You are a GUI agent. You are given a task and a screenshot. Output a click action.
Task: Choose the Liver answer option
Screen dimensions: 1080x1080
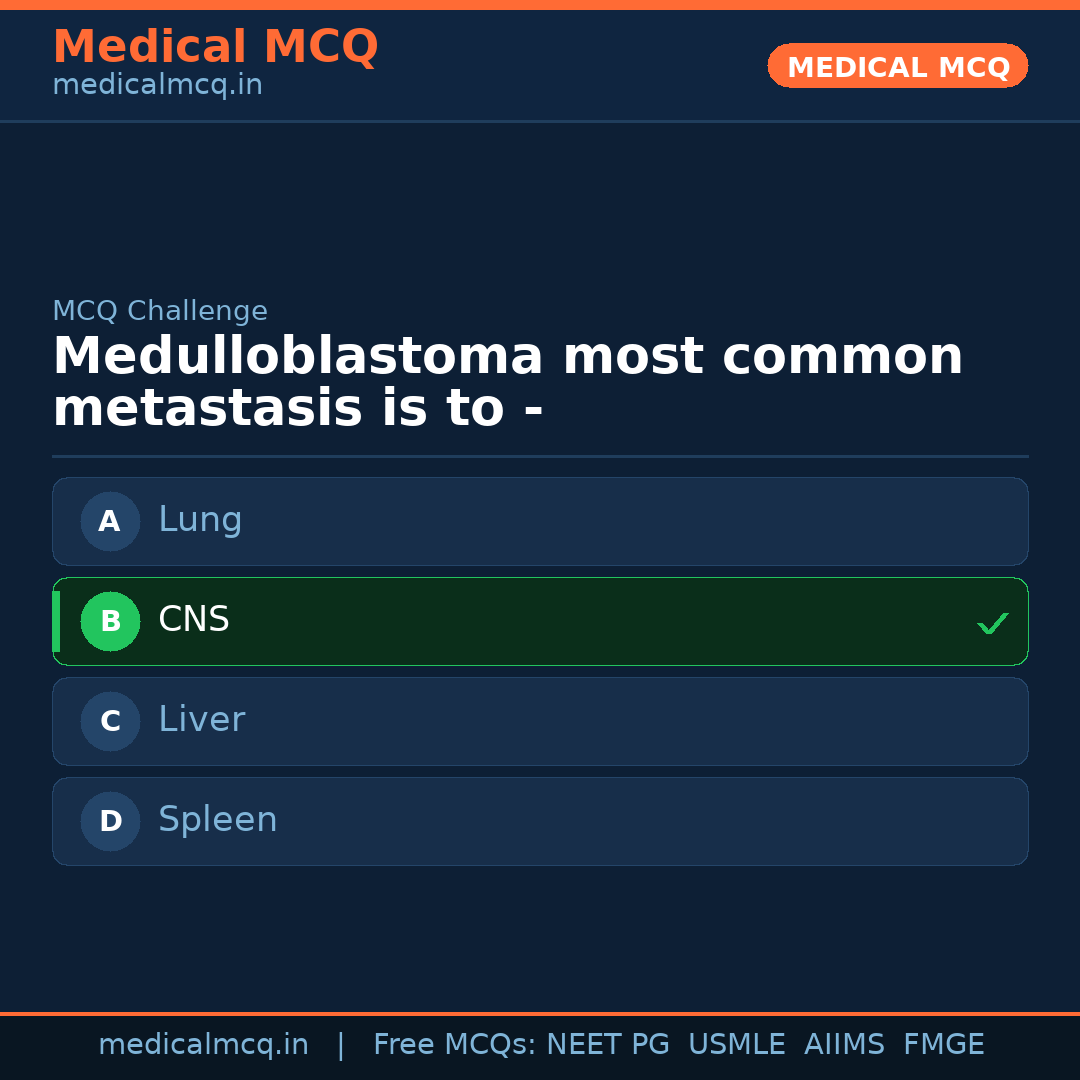point(540,721)
